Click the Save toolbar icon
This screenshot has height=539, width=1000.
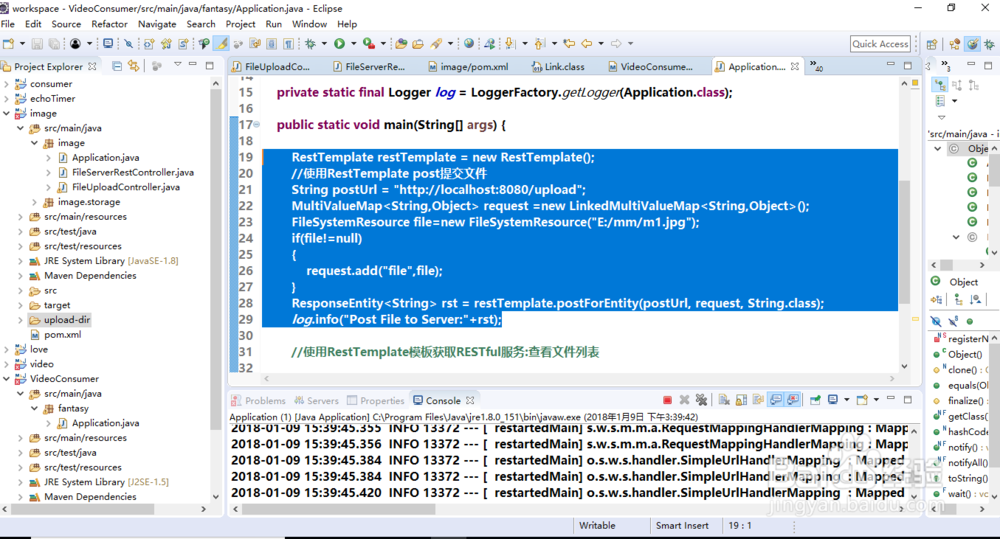click(38, 43)
